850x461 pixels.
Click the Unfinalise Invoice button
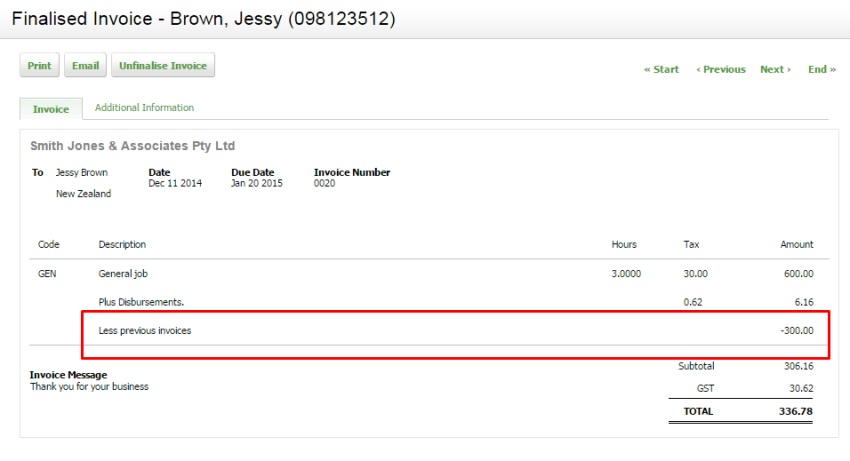pyautogui.click(x=163, y=65)
